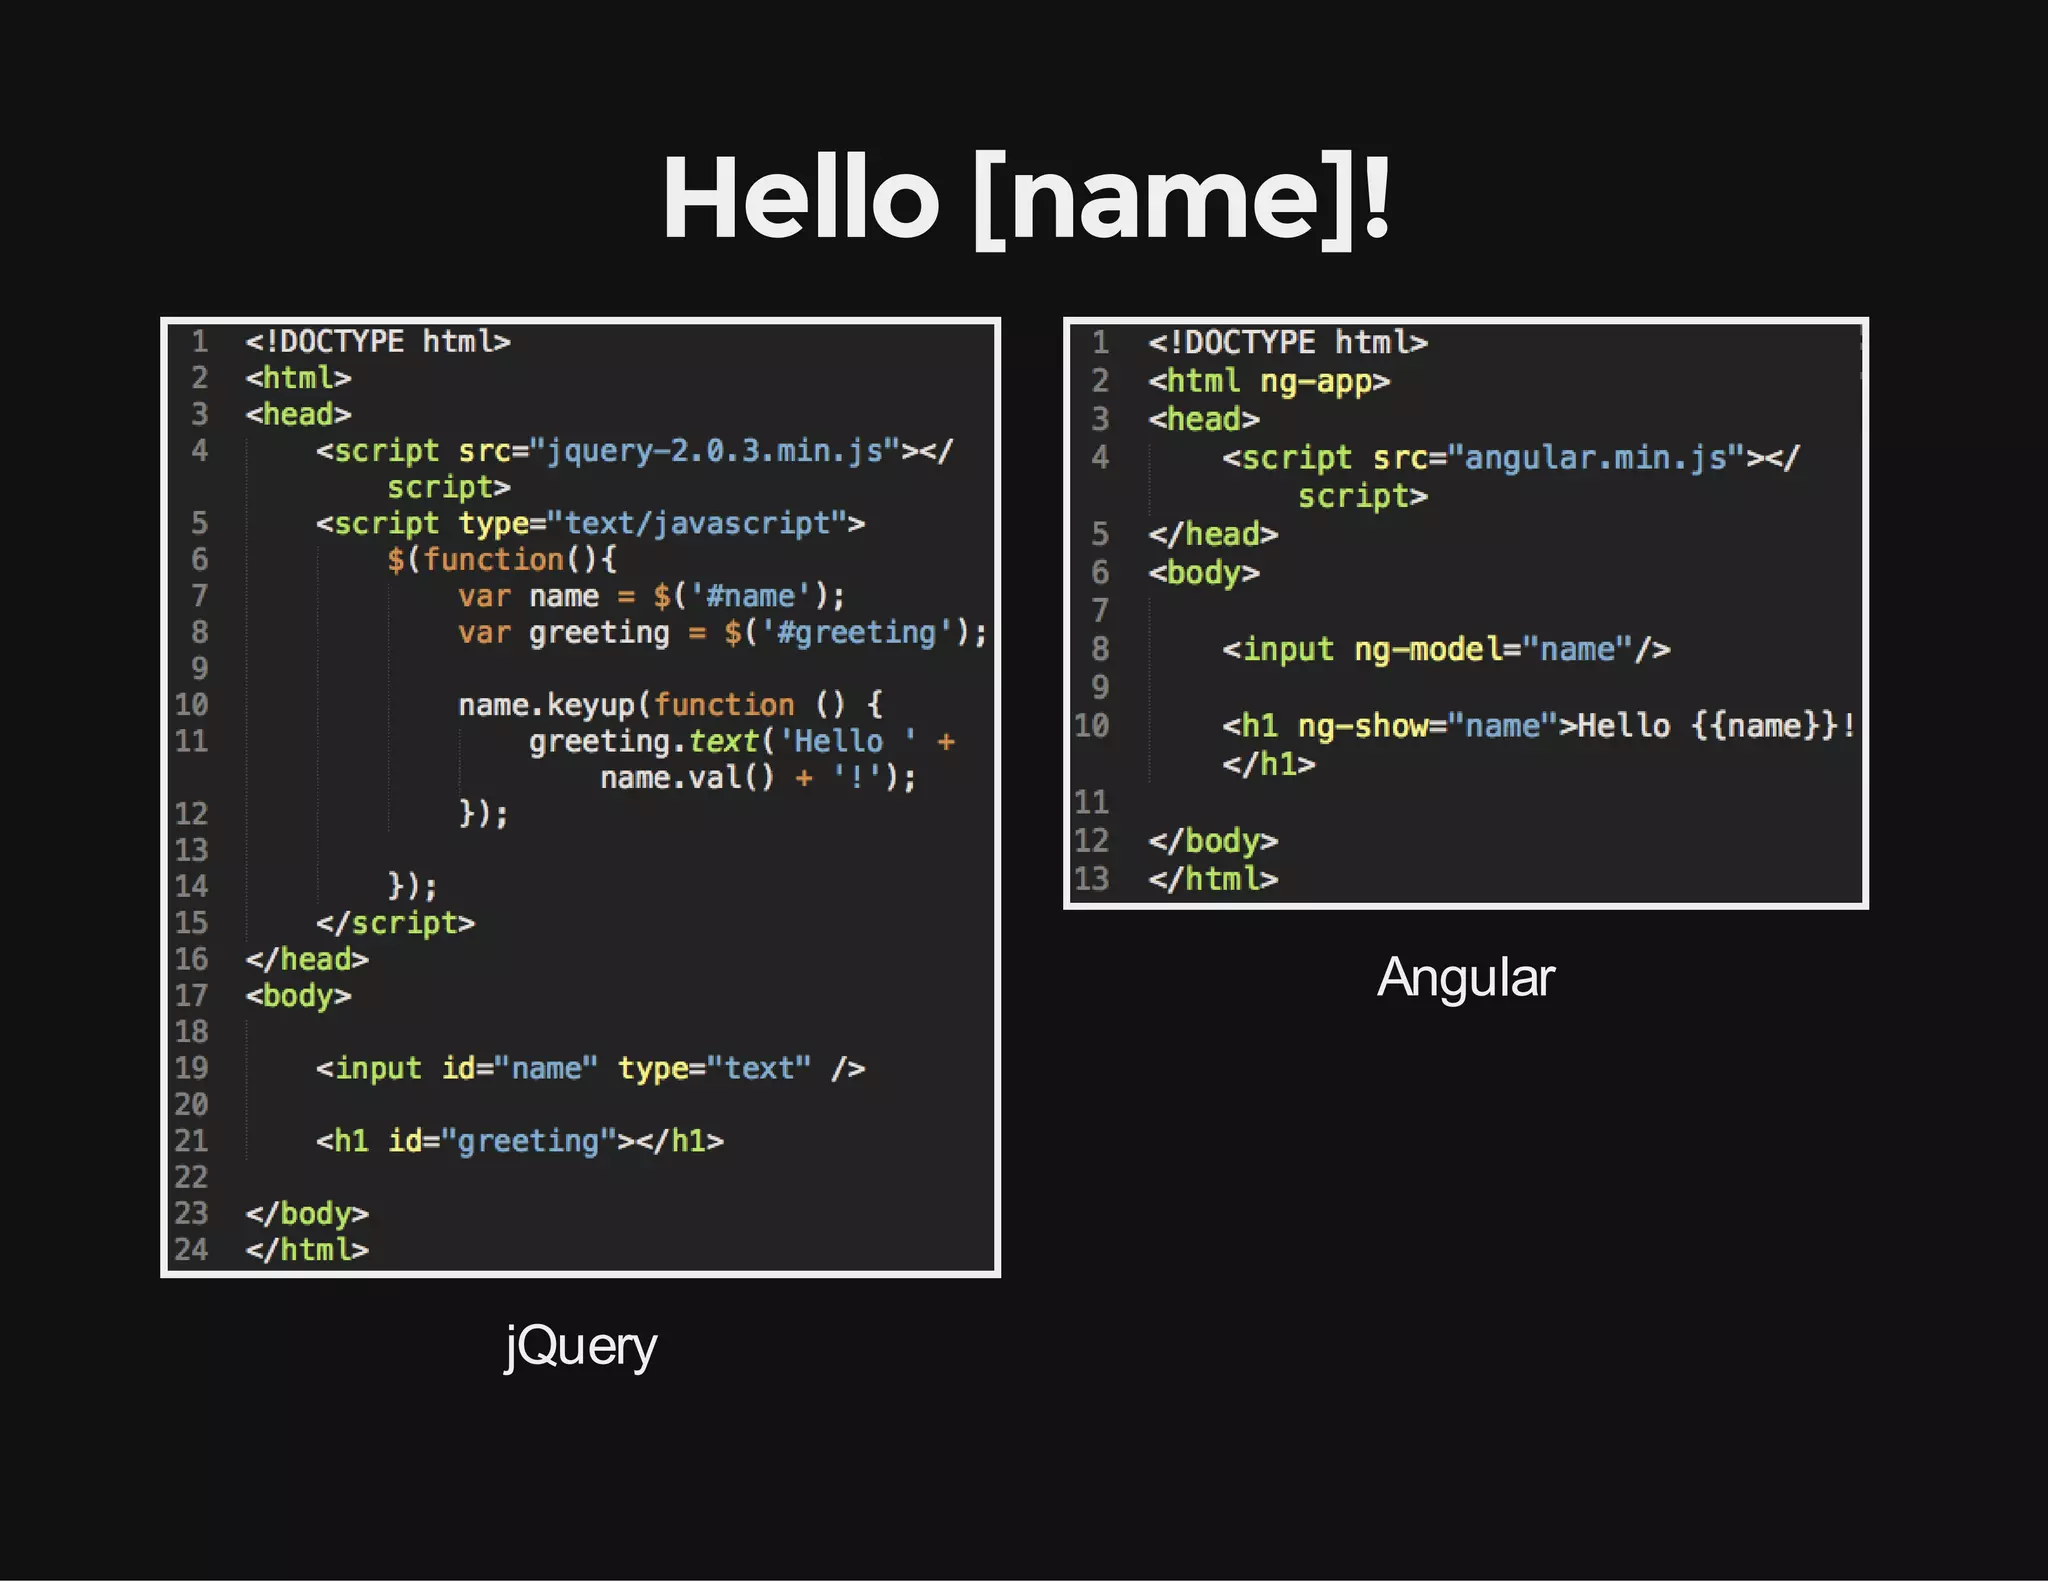The width and height of the screenshot is (2048, 1582).
Task: Click the script type="text/javascript" line
Action: click(590, 523)
